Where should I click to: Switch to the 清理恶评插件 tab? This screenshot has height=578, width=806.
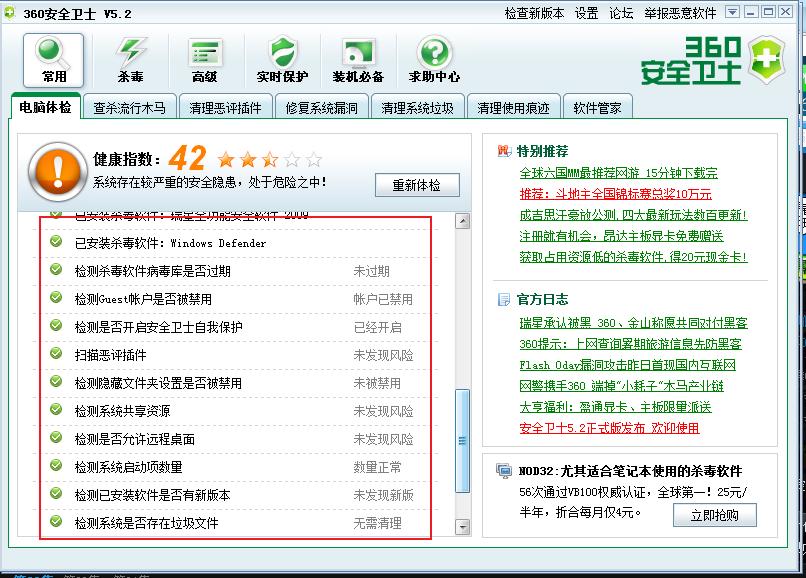point(225,108)
